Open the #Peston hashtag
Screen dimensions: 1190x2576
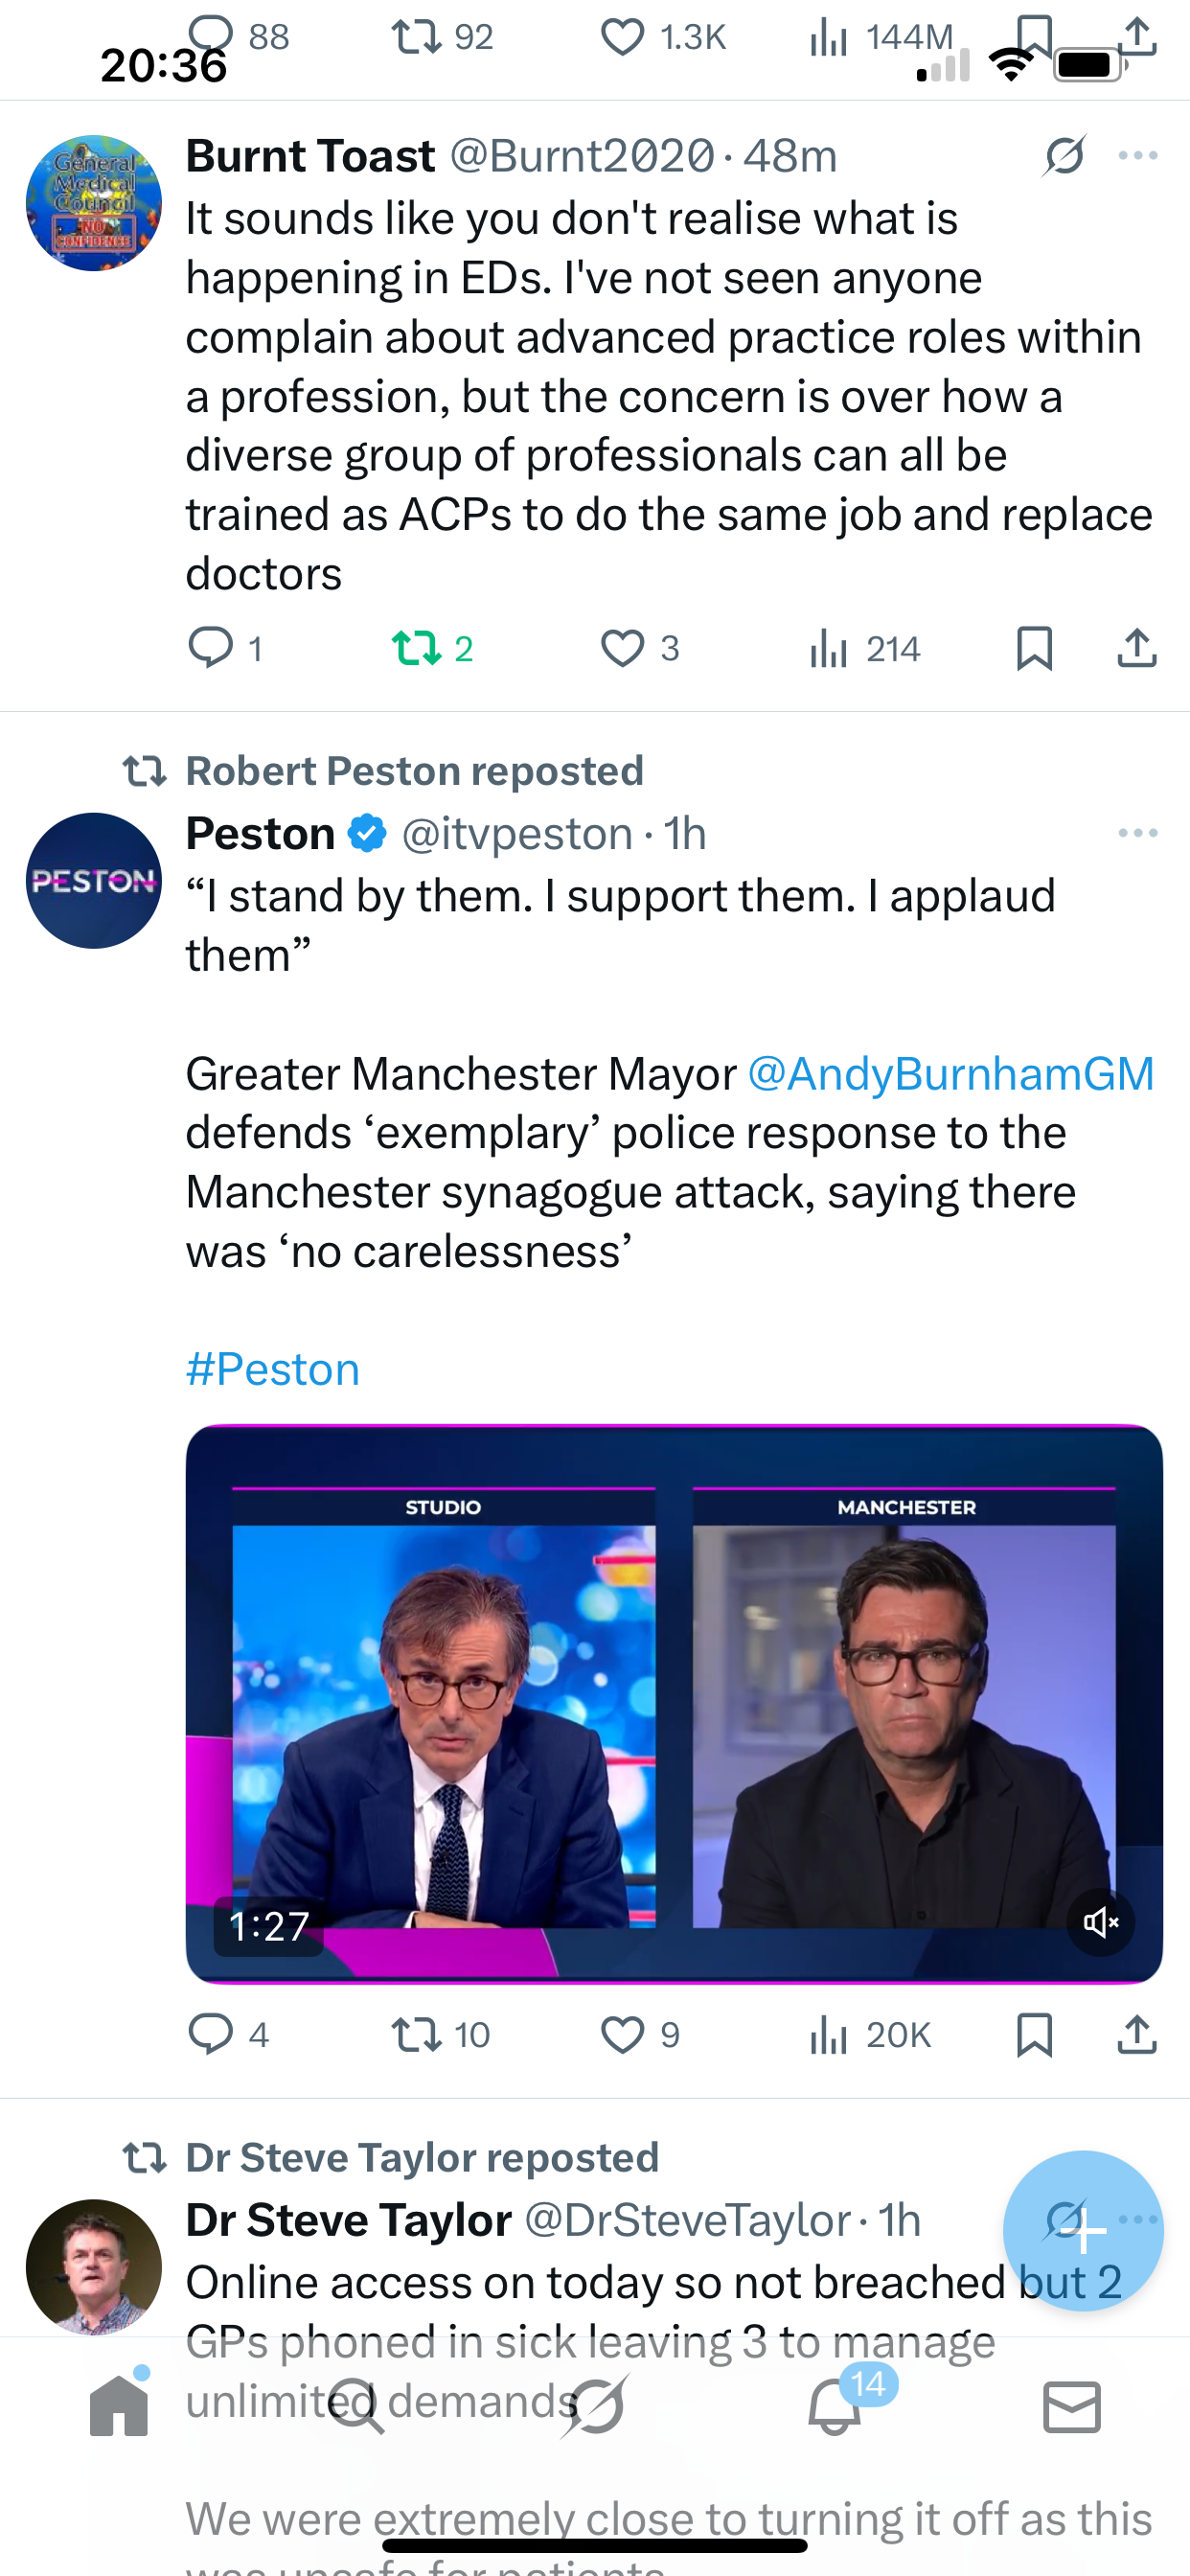point(273,1369)
